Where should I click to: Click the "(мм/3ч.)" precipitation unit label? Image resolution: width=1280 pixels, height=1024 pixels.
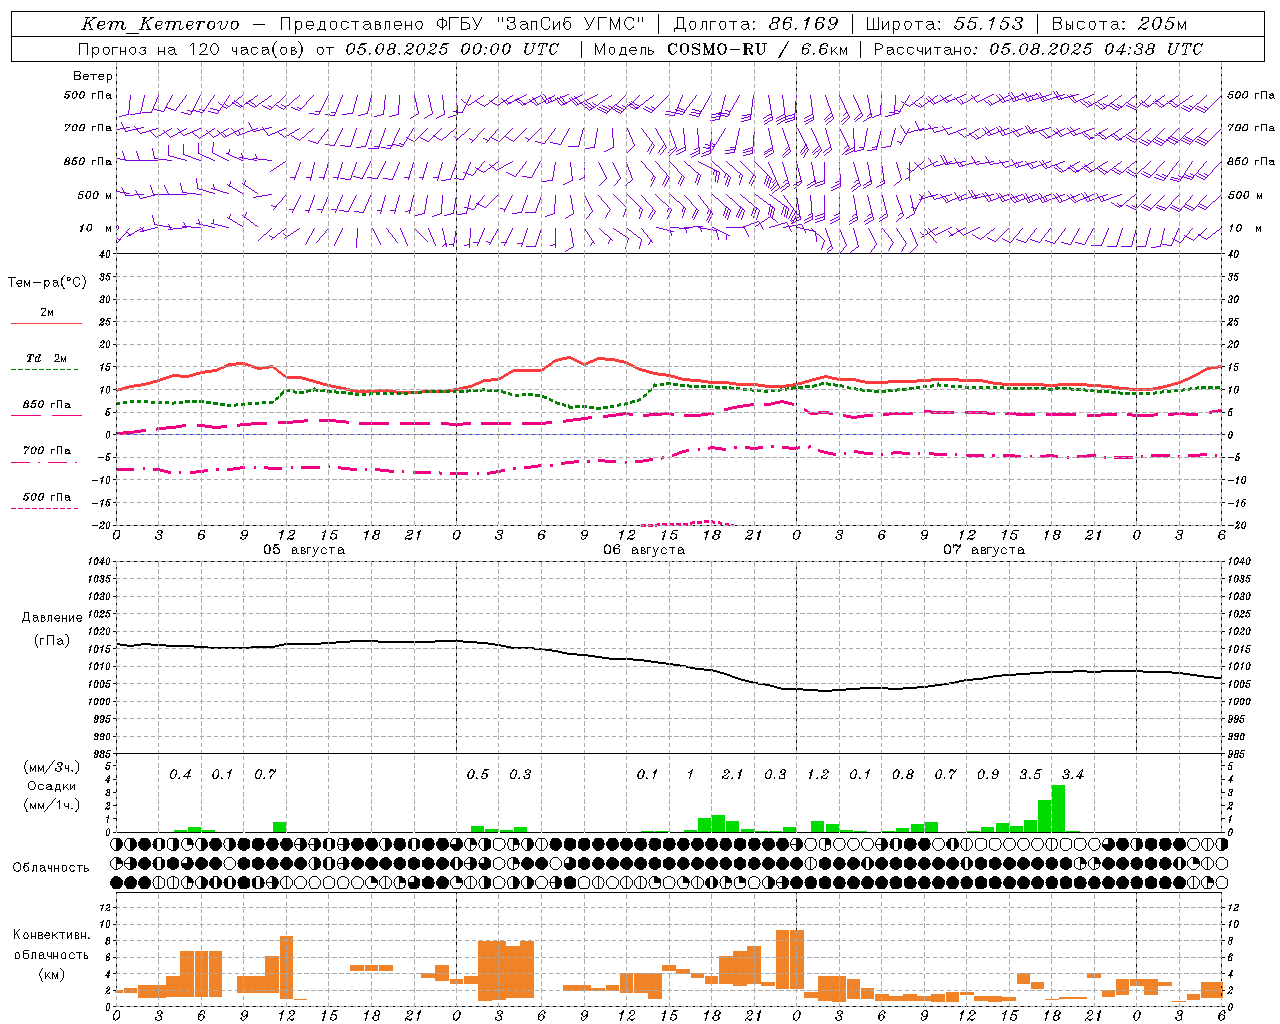tap(51, 768)
